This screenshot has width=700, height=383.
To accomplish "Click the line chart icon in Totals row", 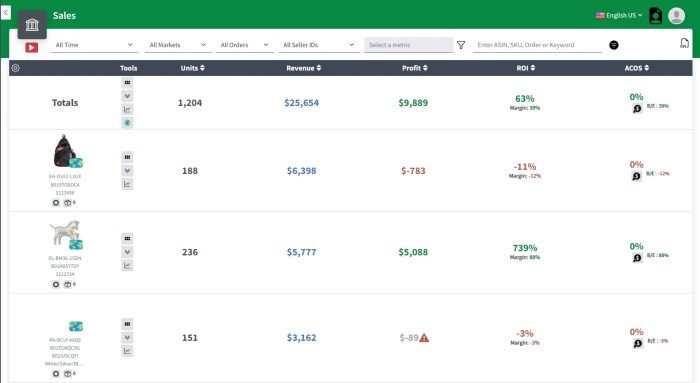I will (127, 109).
